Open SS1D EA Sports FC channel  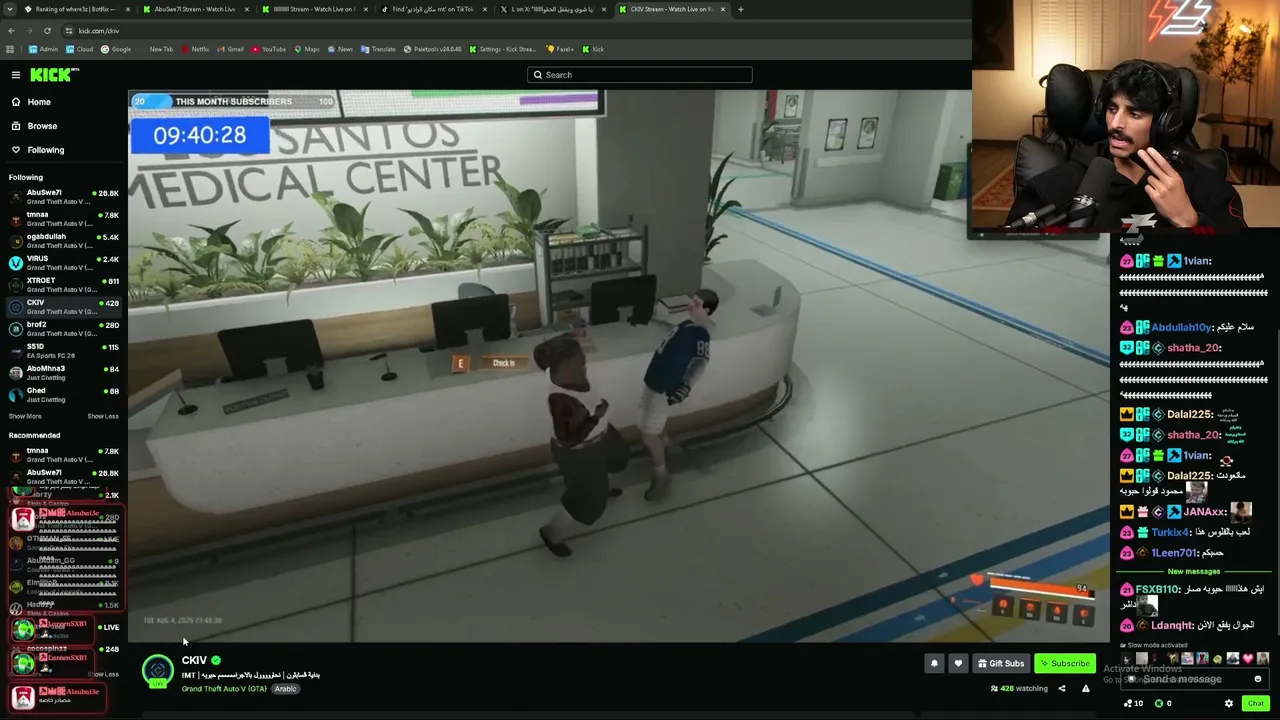(x=64, y=351)
